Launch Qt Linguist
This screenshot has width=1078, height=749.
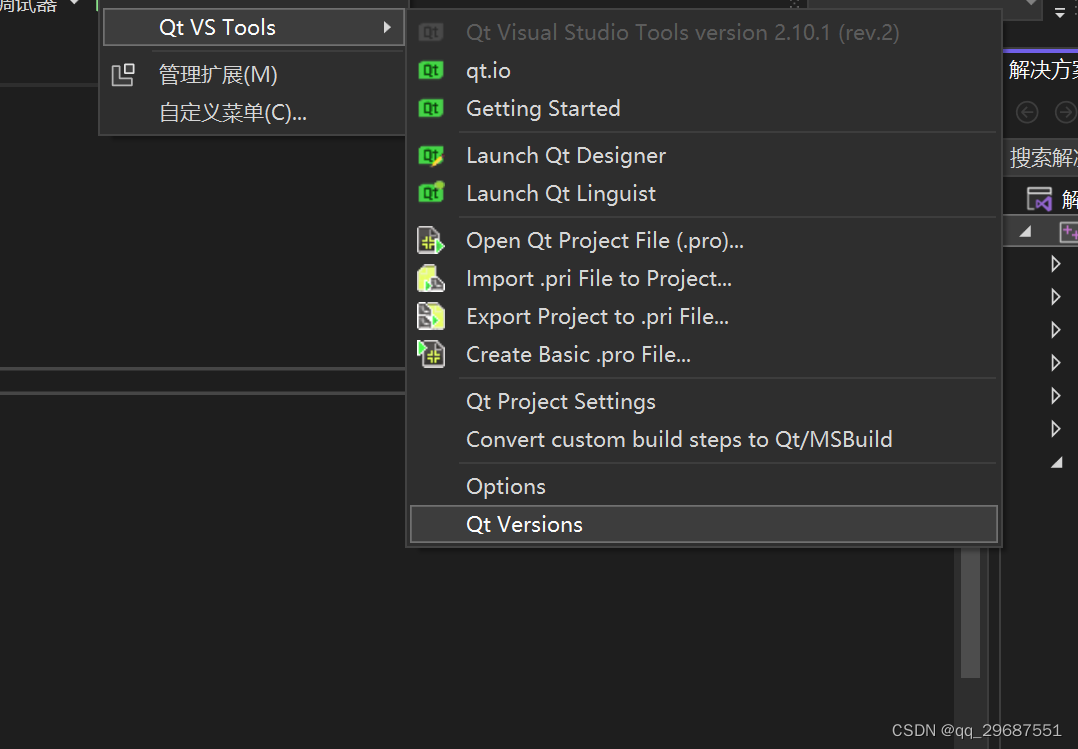[560, 193]
